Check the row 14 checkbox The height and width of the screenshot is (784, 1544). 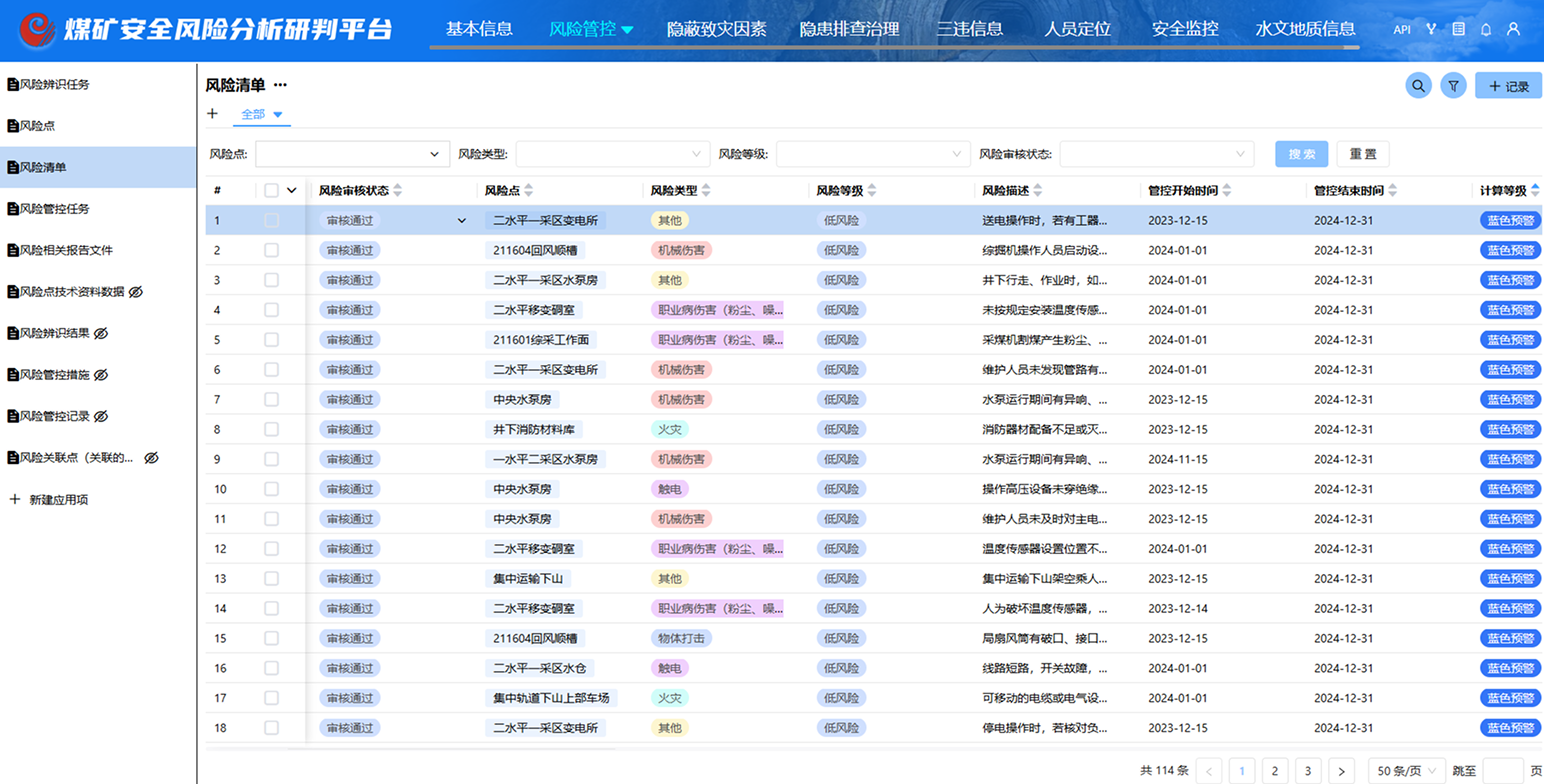click(271, 608)
